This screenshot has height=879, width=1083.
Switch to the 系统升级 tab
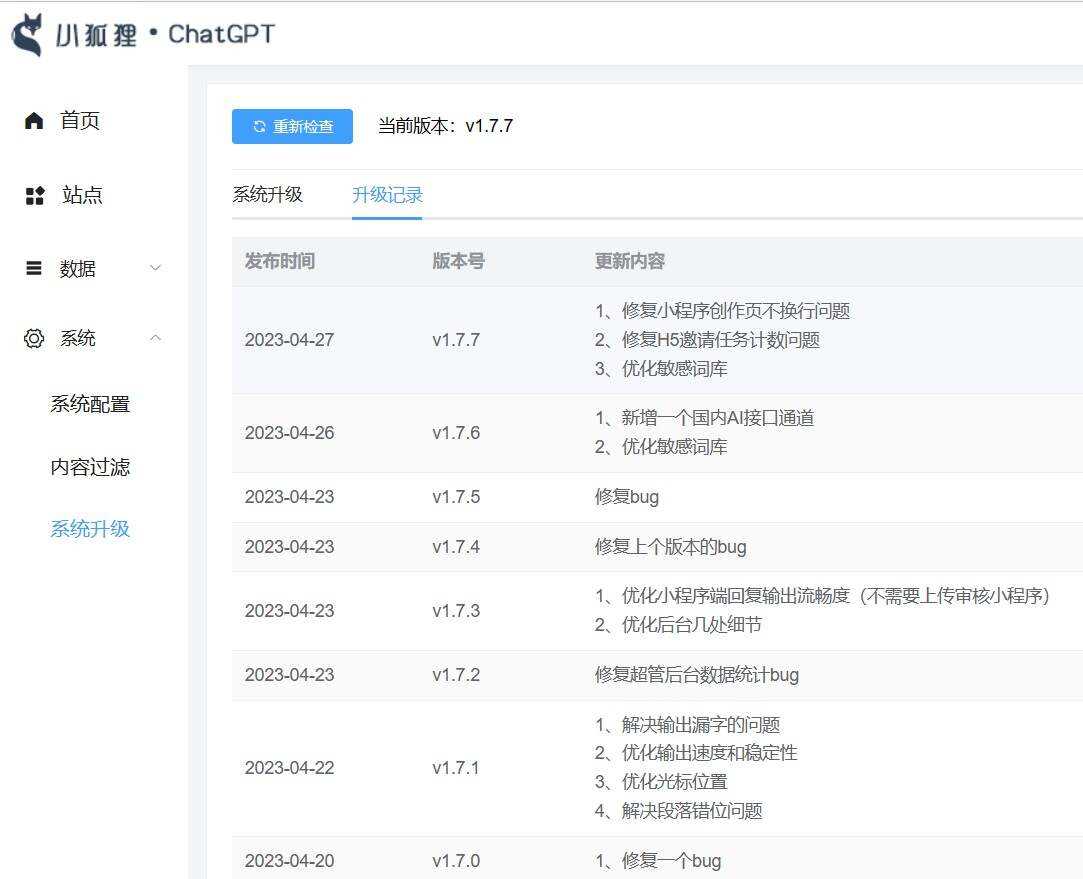(268, 196)
